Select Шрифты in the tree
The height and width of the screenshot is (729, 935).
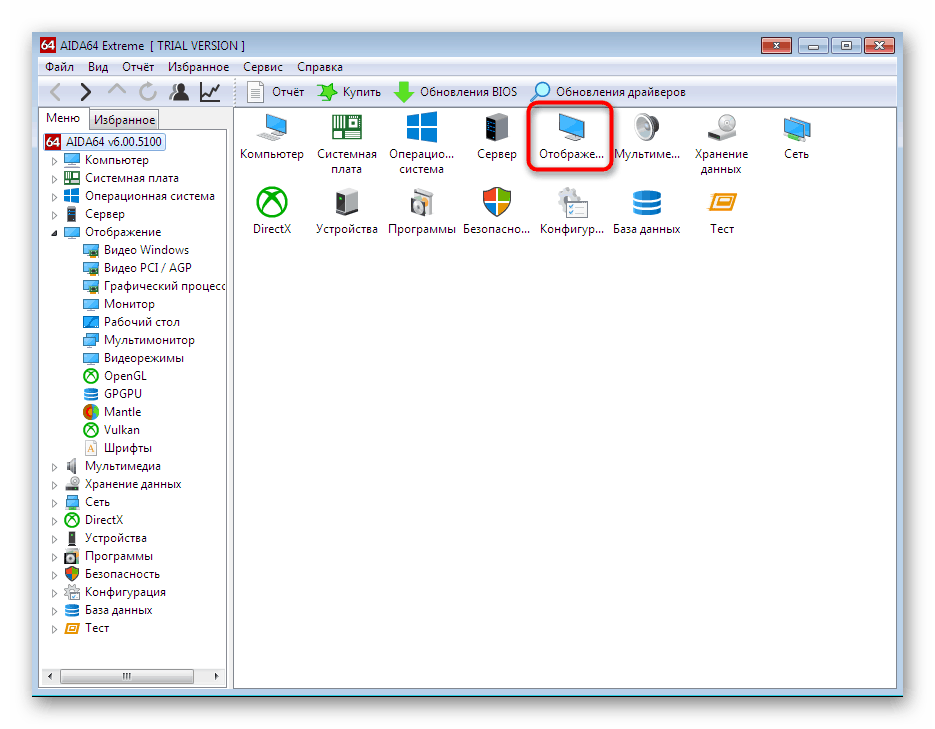pos(117,448)
